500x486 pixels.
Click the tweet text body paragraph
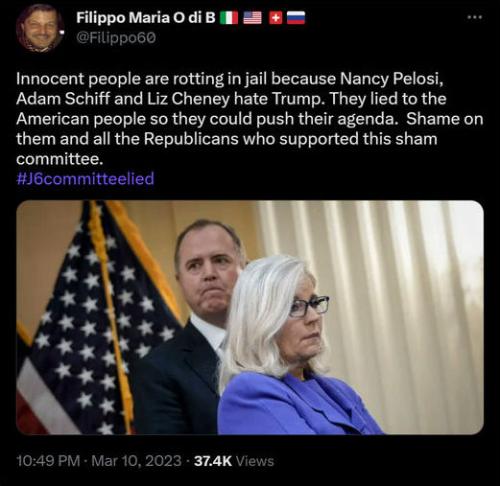point(249,119)
